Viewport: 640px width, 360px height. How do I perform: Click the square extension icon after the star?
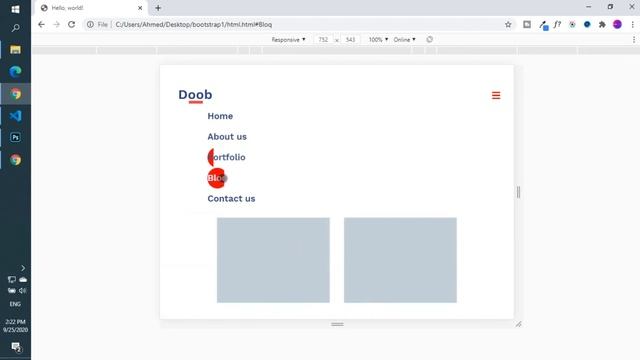point(527,24)
